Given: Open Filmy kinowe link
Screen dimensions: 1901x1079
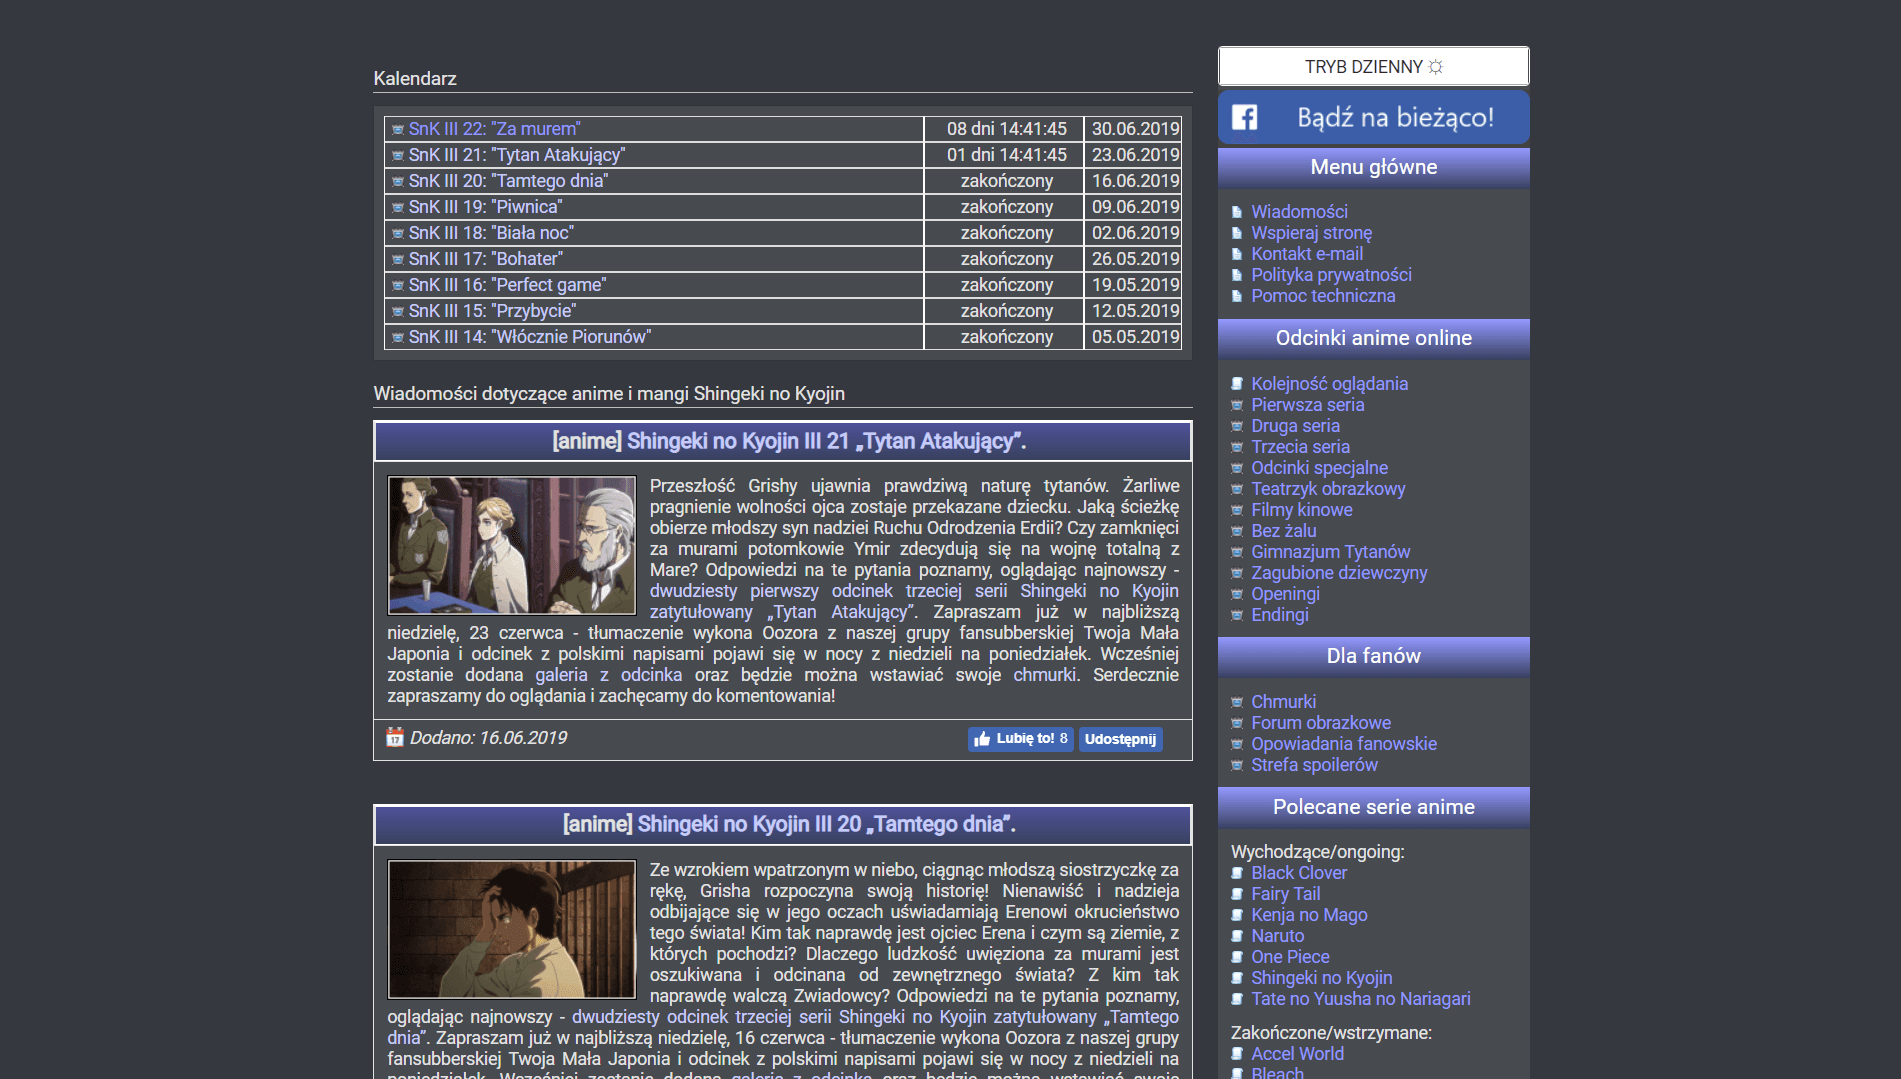Looking at the screenshot, I should coord(1301,510).
